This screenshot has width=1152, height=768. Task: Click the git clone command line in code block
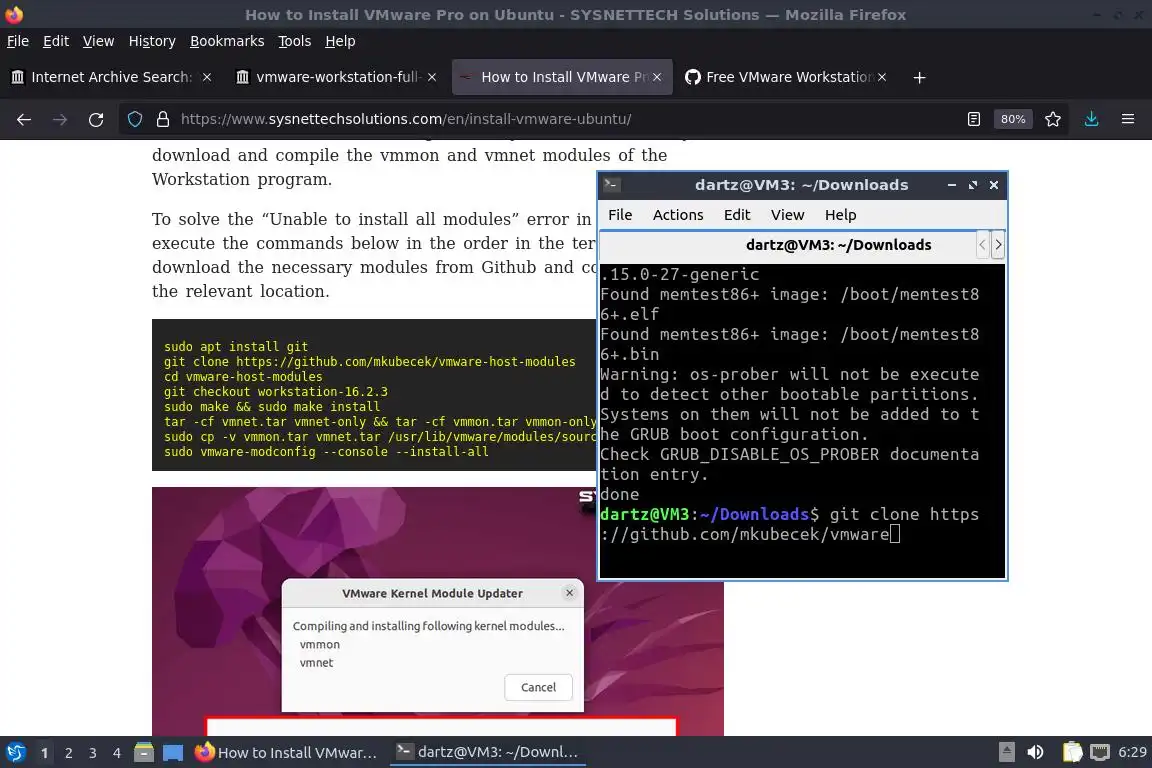click(370, 362)
